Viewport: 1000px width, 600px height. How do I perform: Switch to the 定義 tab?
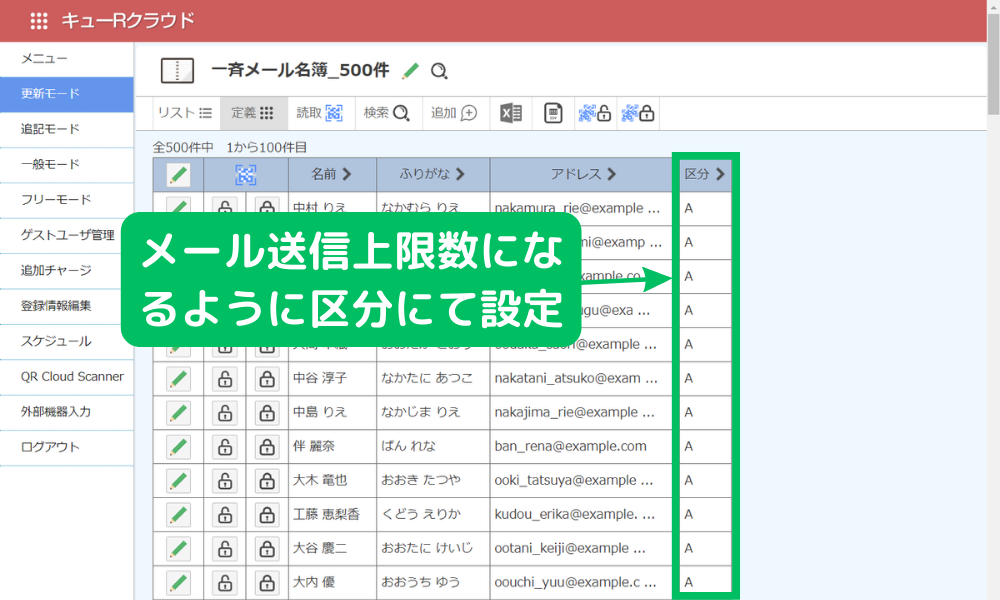pos(253,113)
